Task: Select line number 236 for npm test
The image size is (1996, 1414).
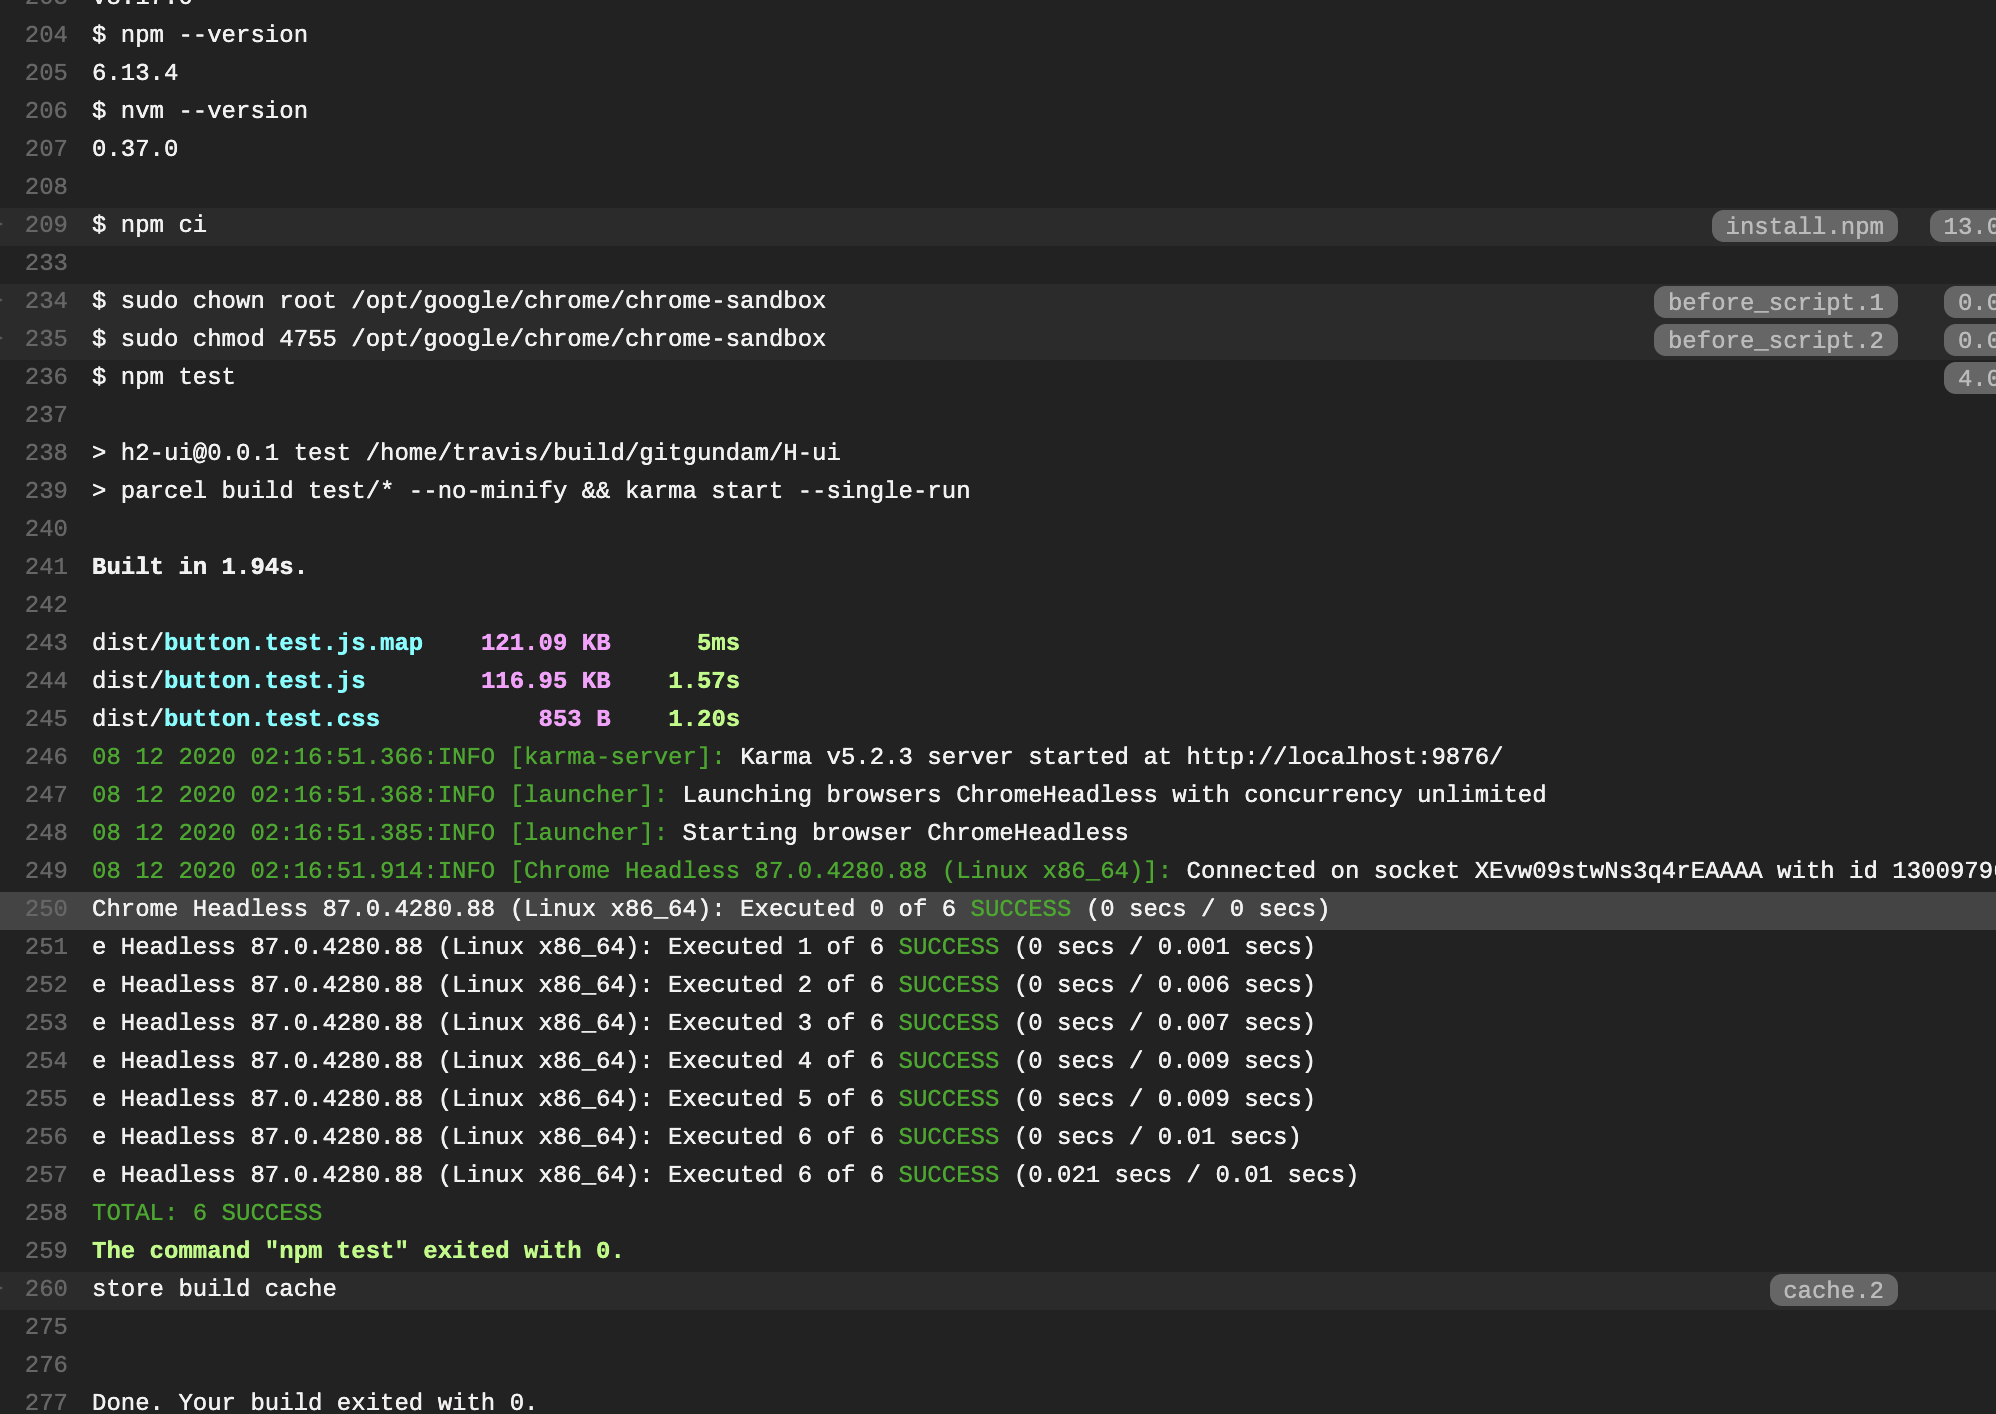Action: 46,377
